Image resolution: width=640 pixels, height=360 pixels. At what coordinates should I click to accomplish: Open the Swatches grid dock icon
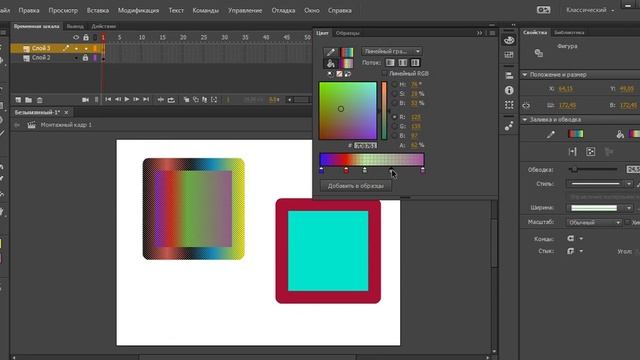[509, 55]
